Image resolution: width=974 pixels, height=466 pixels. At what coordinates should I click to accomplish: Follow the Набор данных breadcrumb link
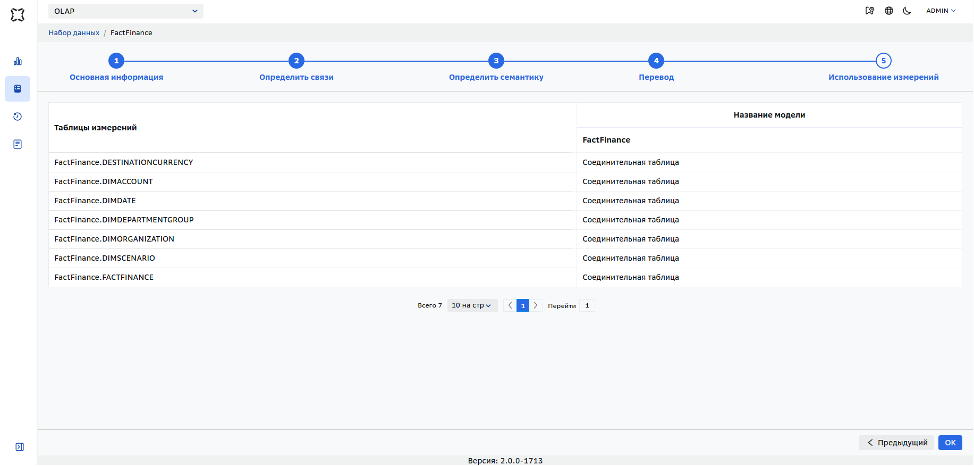pyautogui.click(x=74, y=32)
